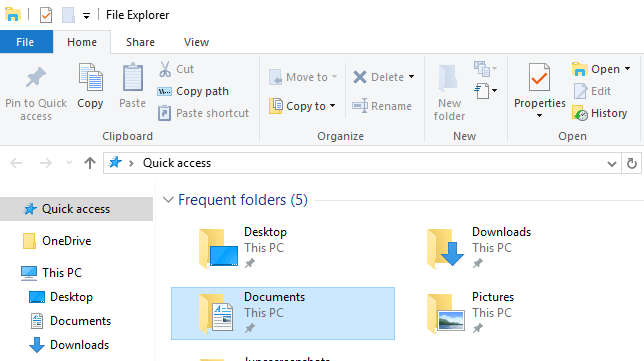Screen dimensions: 644x361
Task: Open the File tab
Action: [25, 42]
